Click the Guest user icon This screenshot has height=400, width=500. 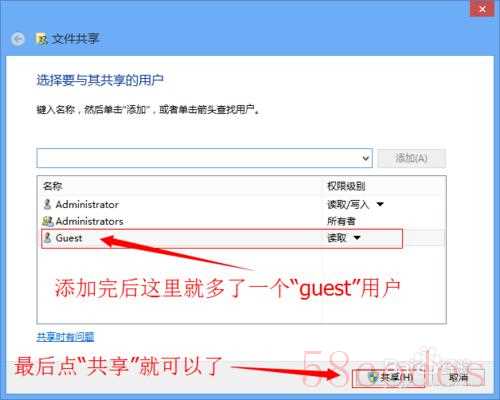click(x=48, y=238)
